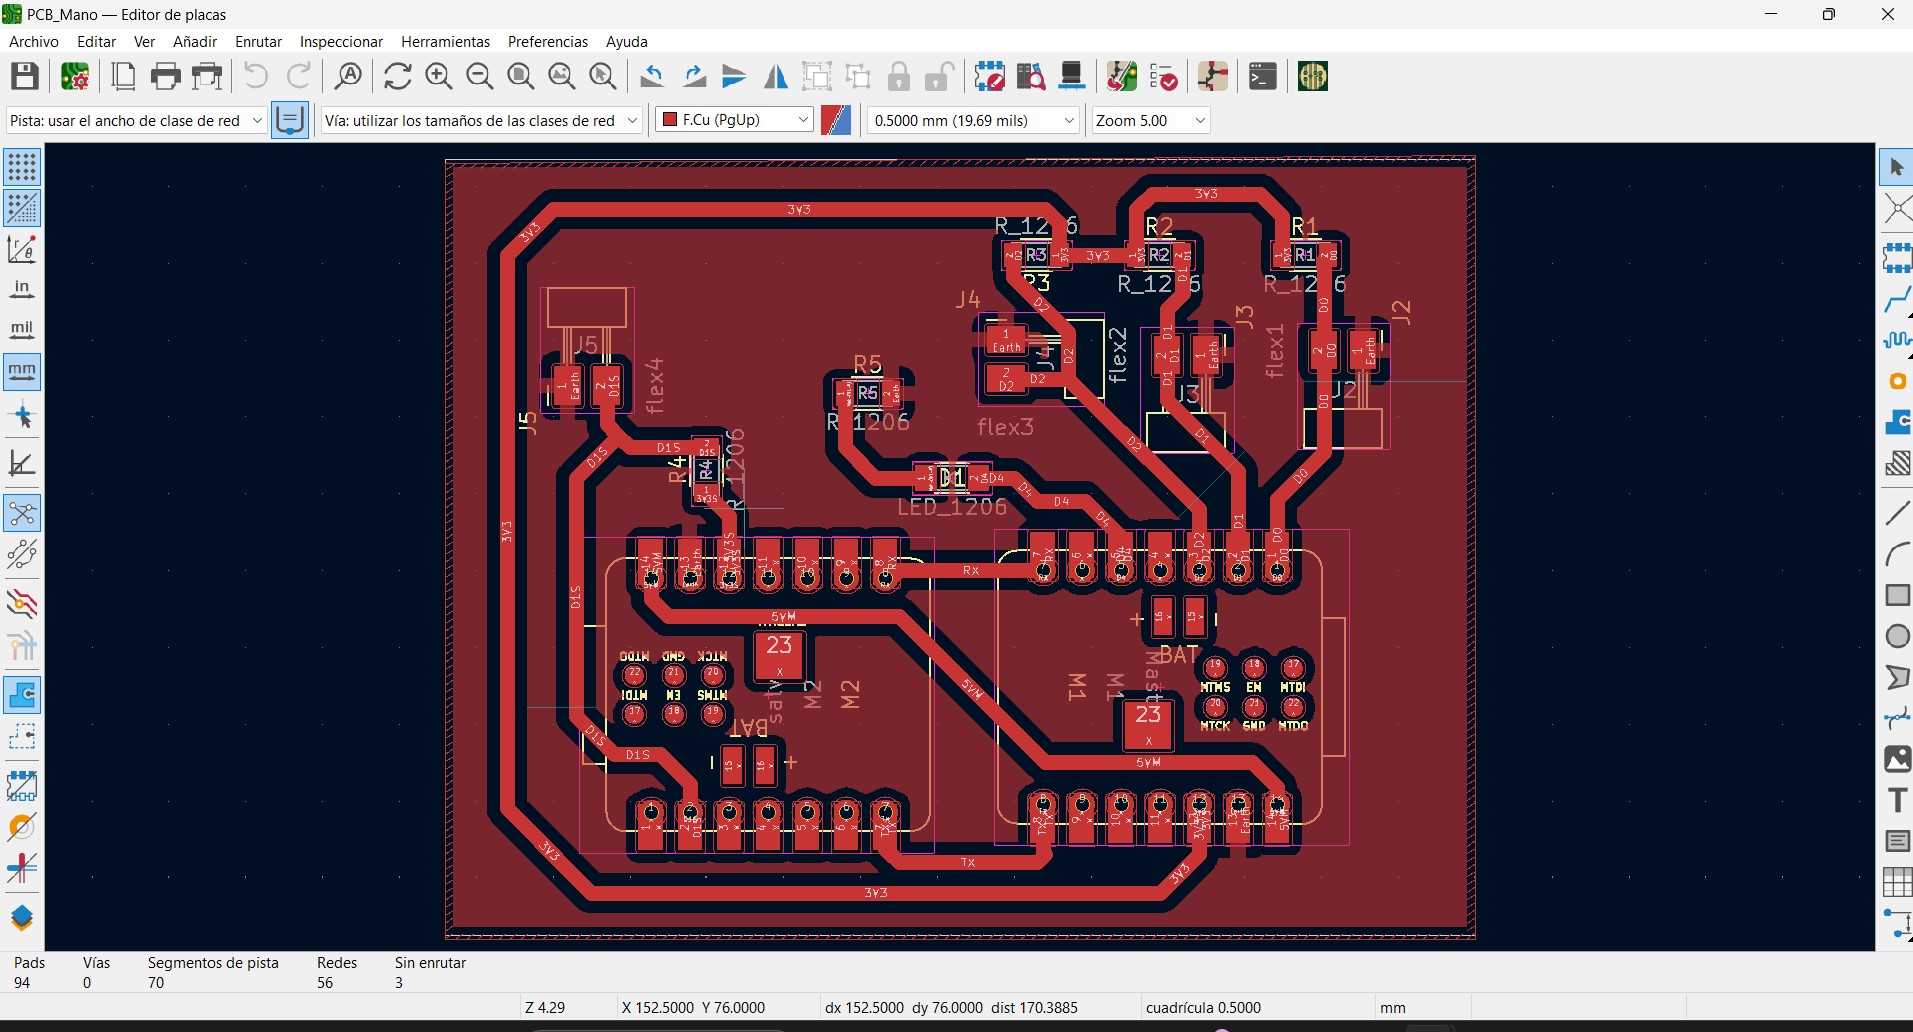The image size is (1913, 1032).
Task: Click the plot icon beside print
Action: pos(207,76)
